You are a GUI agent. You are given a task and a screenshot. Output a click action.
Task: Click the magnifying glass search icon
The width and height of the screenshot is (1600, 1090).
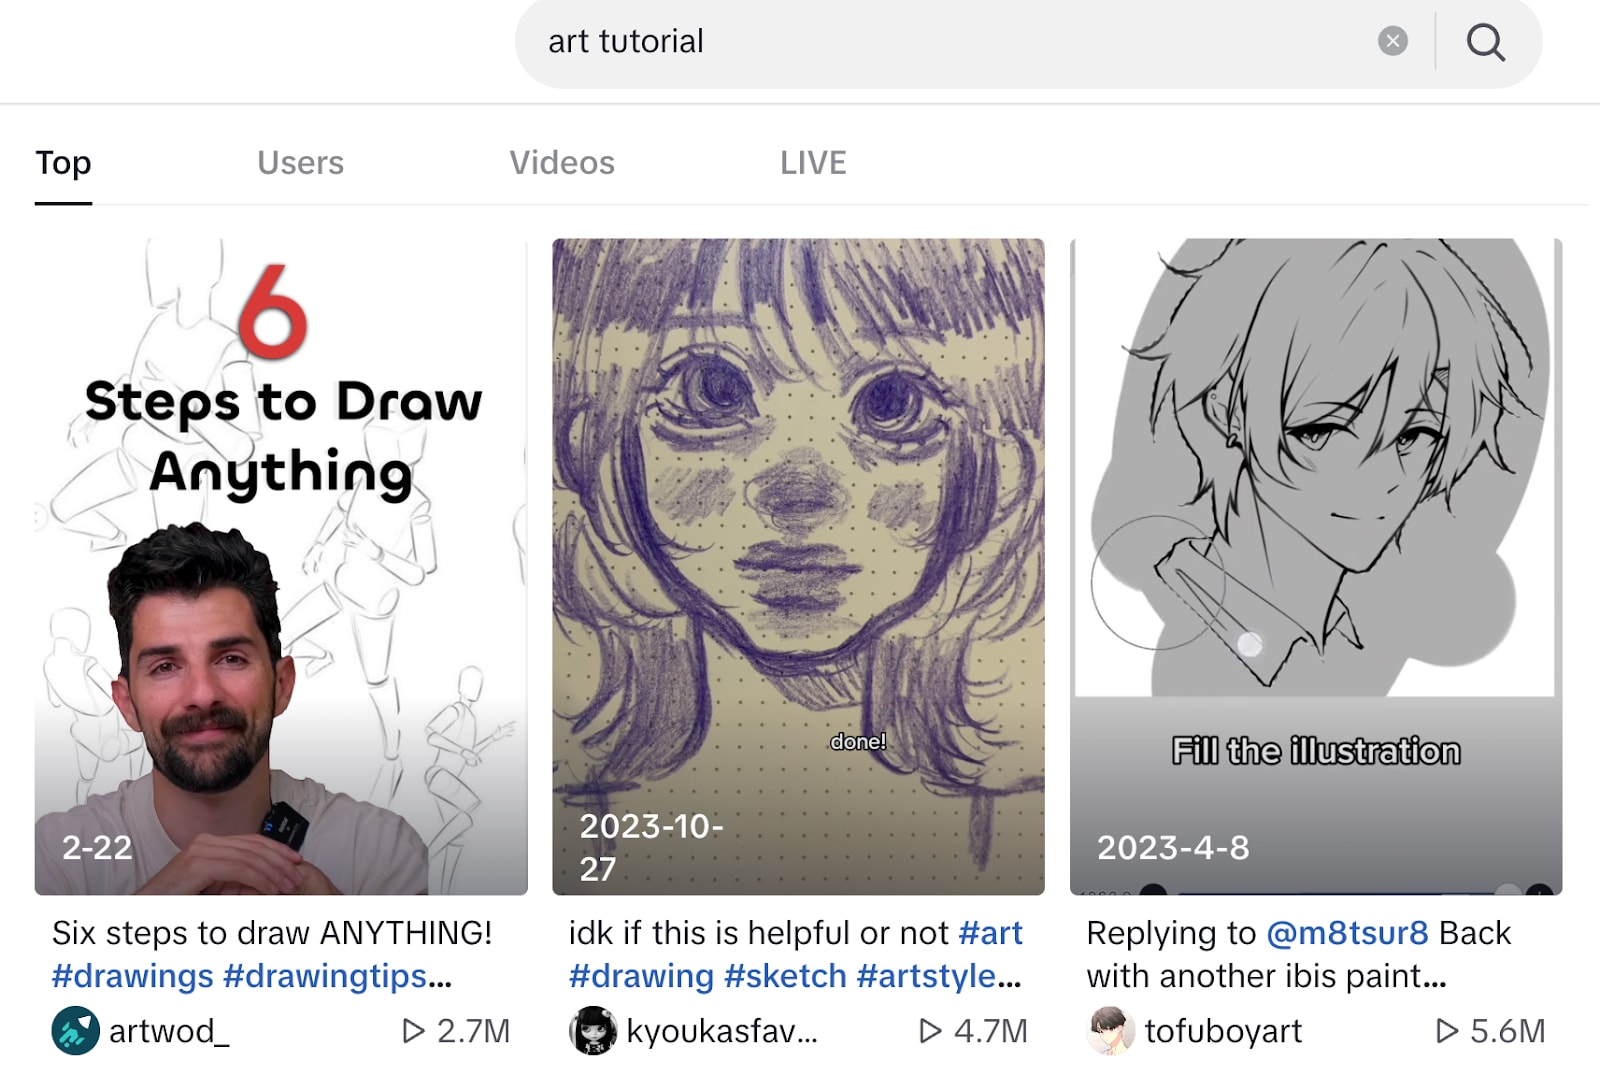pos(1485,42)
